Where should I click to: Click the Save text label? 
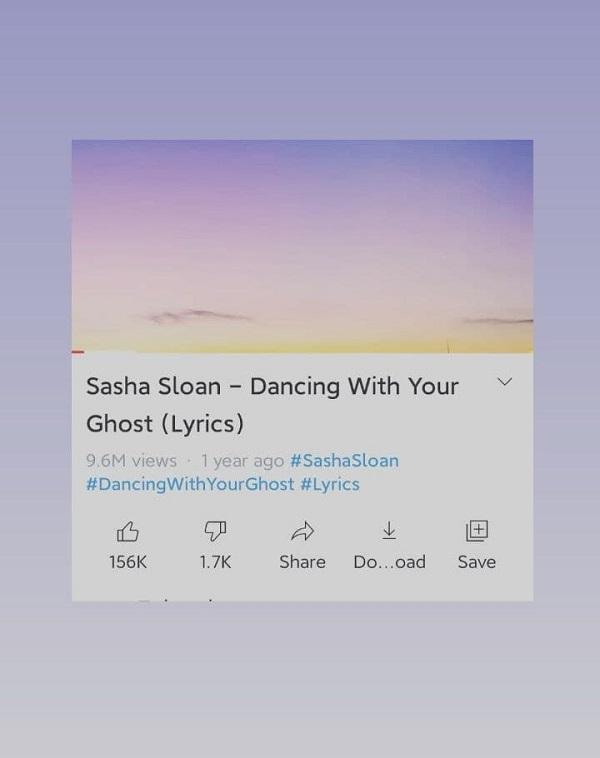(x=477, y=562)
